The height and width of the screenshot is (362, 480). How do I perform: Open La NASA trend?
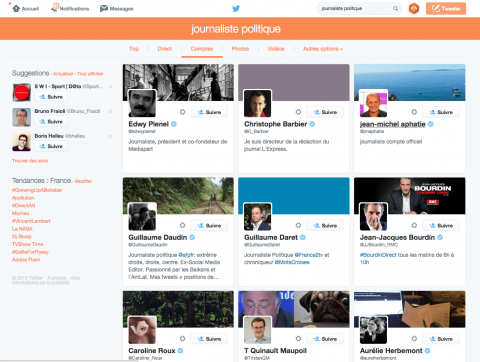[x=22, y=229]
